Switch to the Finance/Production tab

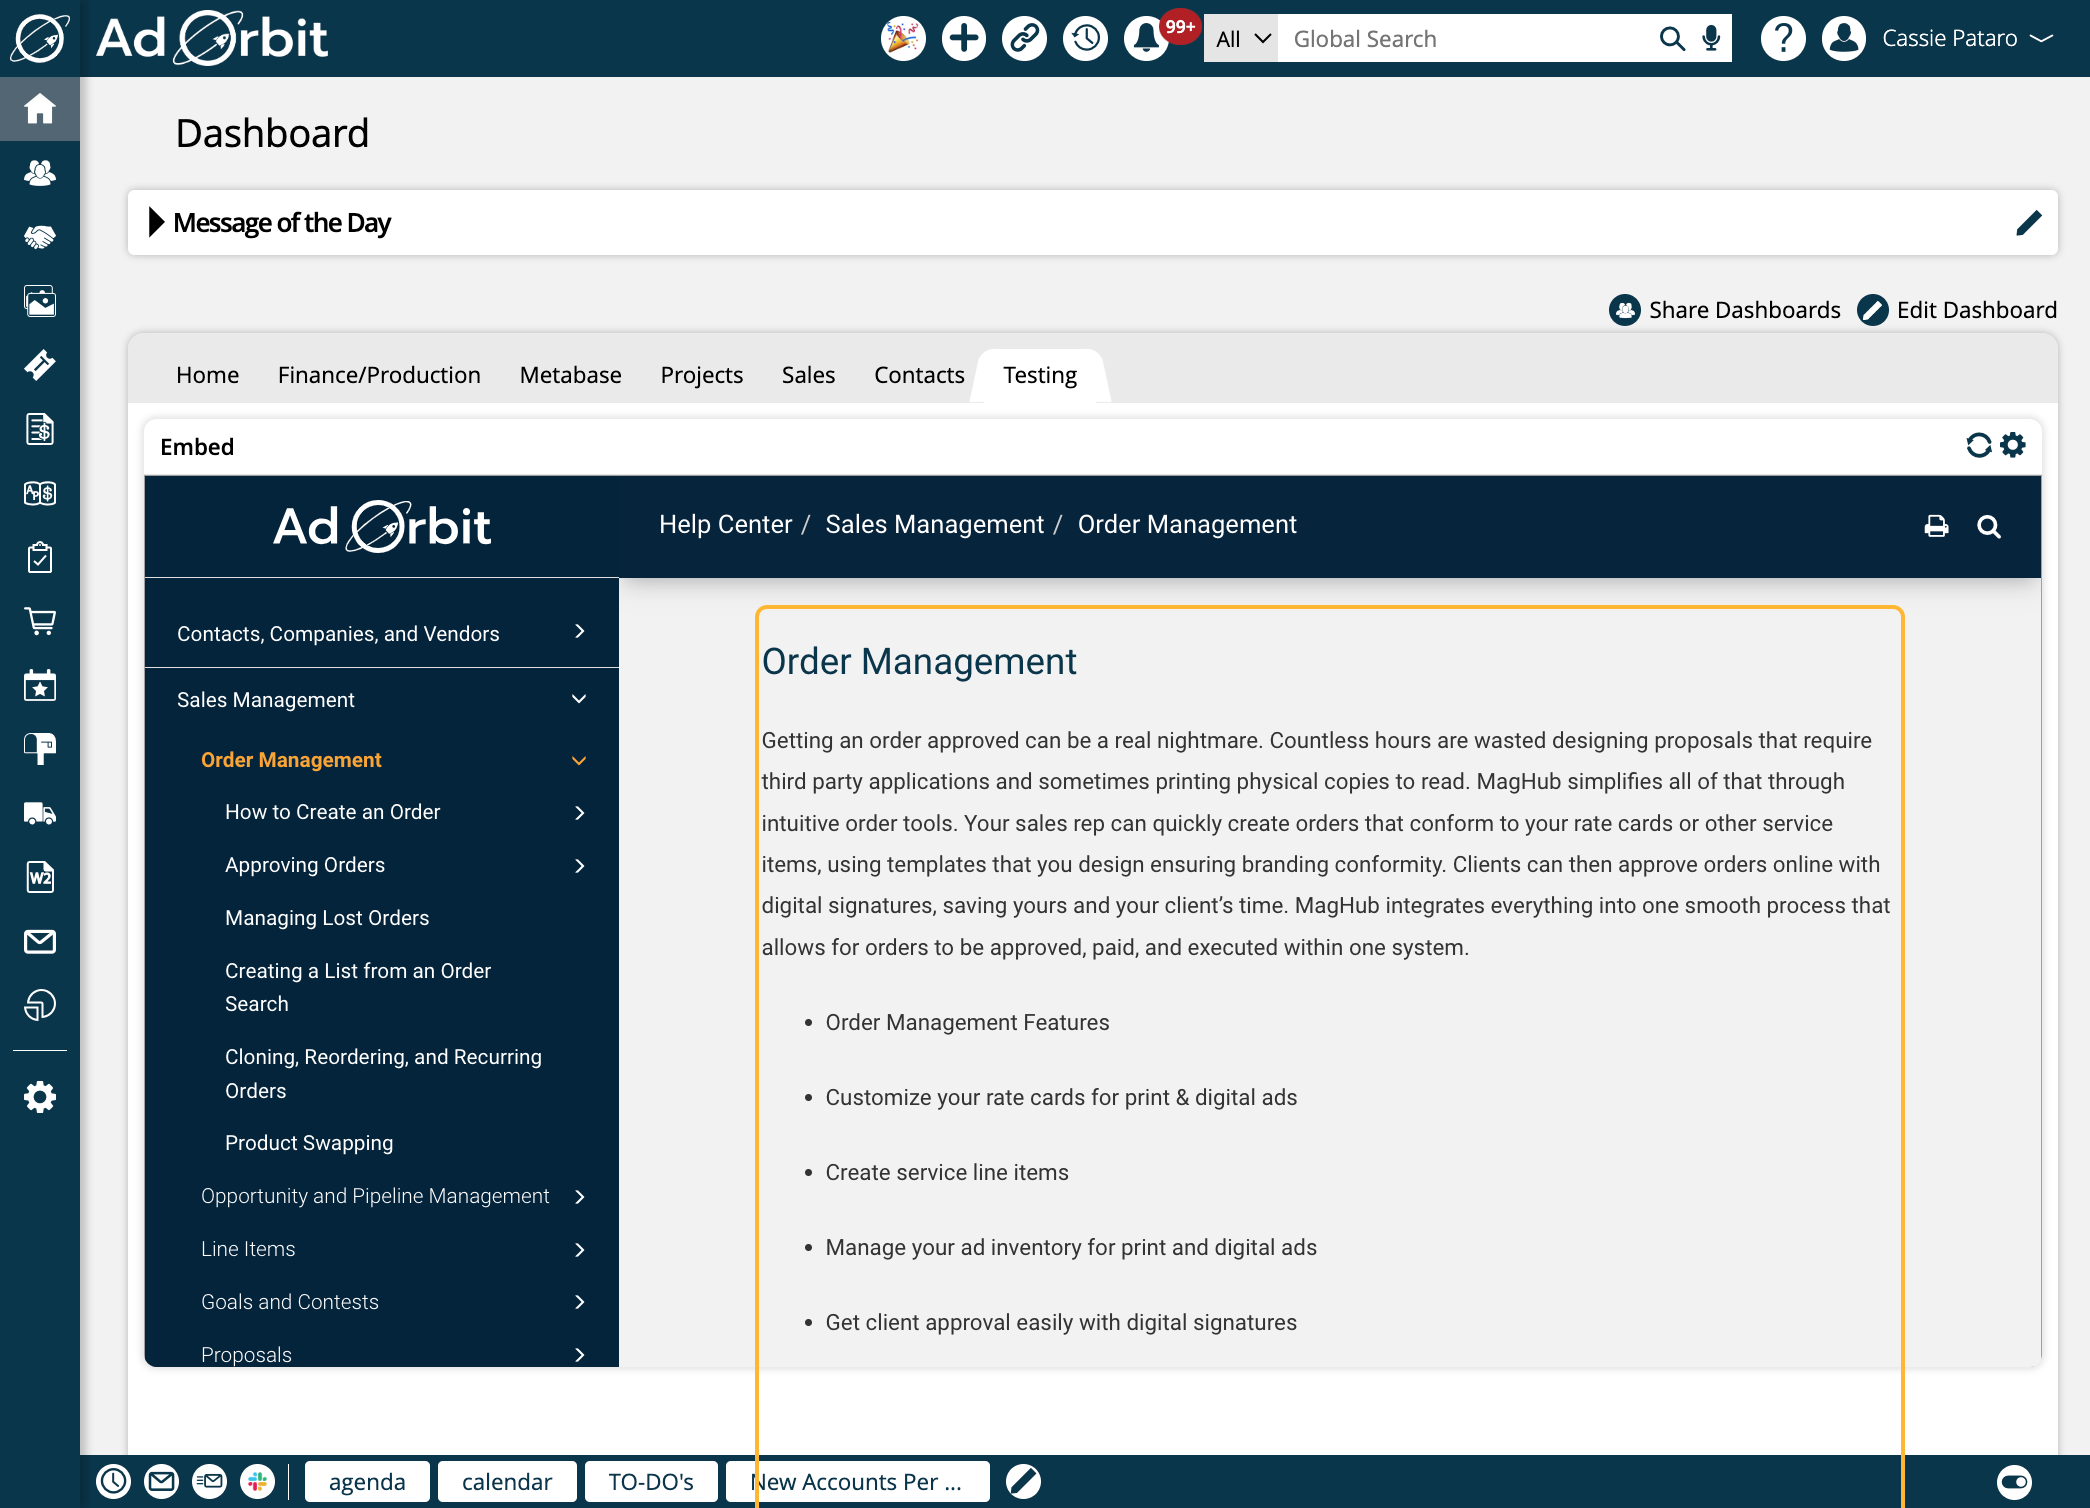(379, 375)
